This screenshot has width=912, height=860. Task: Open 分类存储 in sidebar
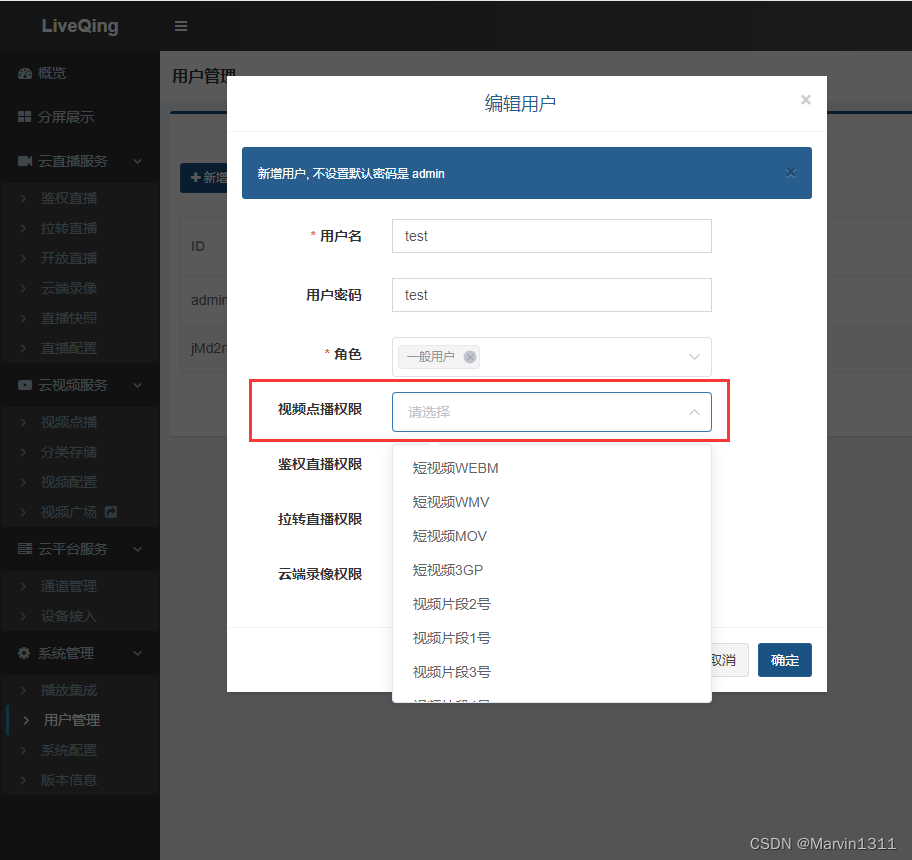point(69,452)
